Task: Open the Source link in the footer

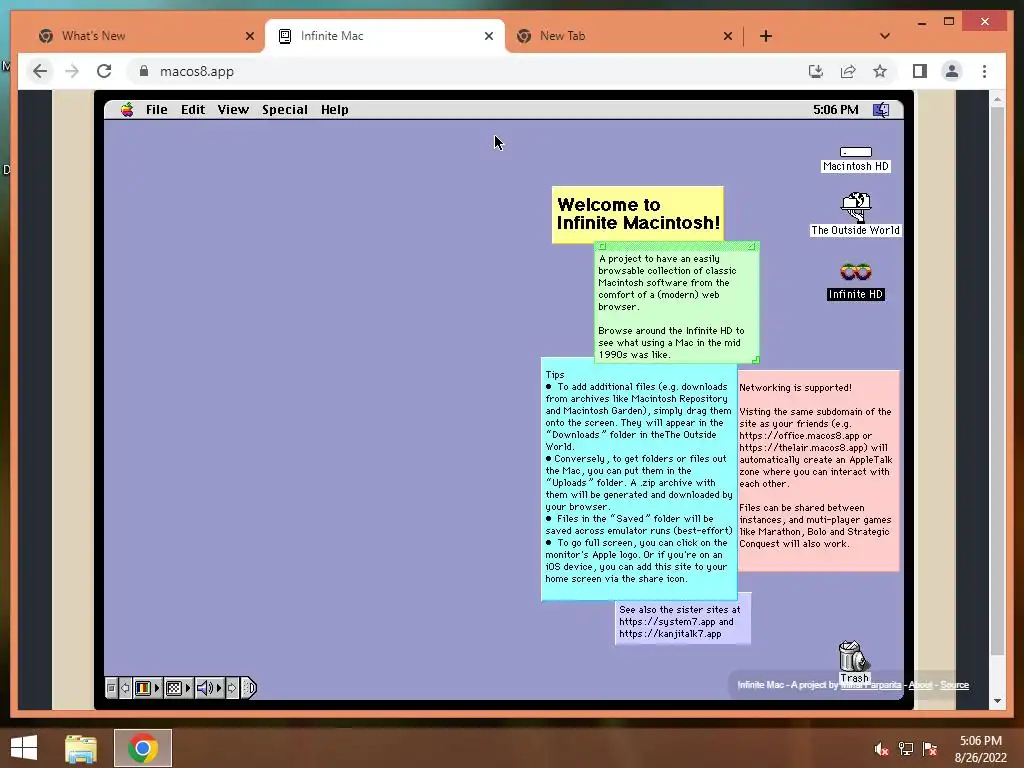Action: coord(954,685)
